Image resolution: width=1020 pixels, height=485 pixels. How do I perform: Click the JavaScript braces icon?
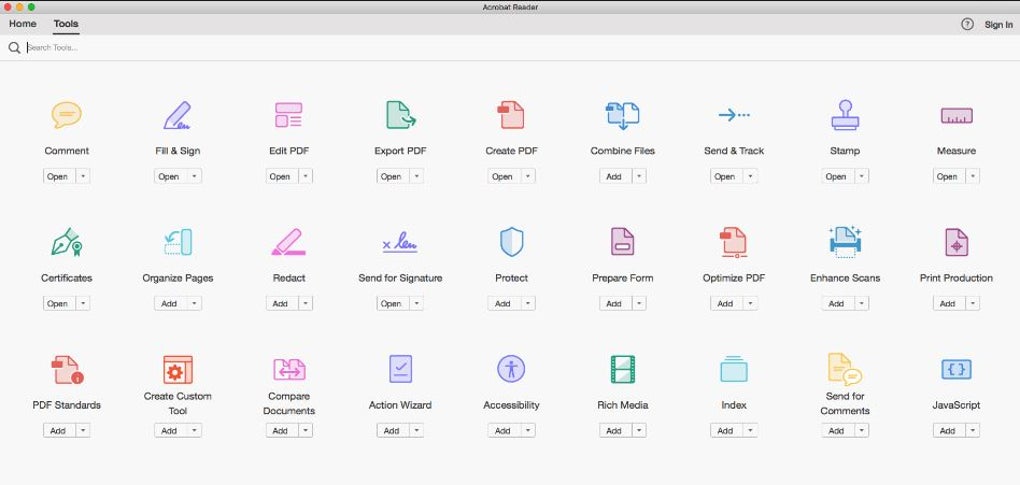pyautogui.click(x=956, y=369)
